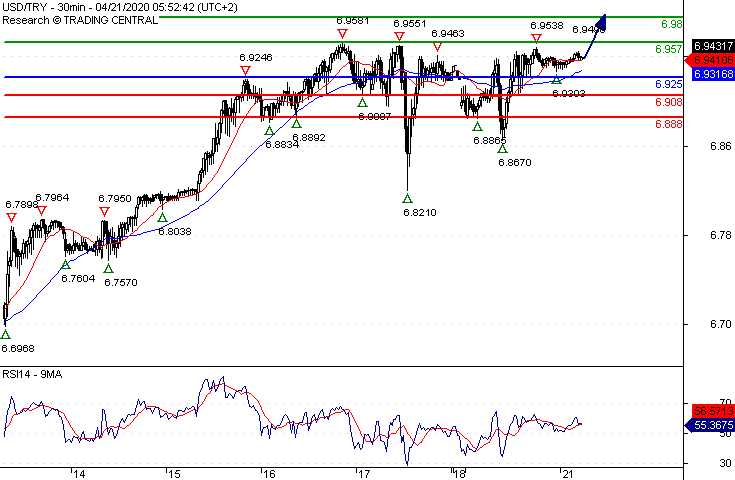Click the 6.8834 swing low label
The width and height of the screenshot is (735, 480).
pyautogui.click(x=282, y=145)
